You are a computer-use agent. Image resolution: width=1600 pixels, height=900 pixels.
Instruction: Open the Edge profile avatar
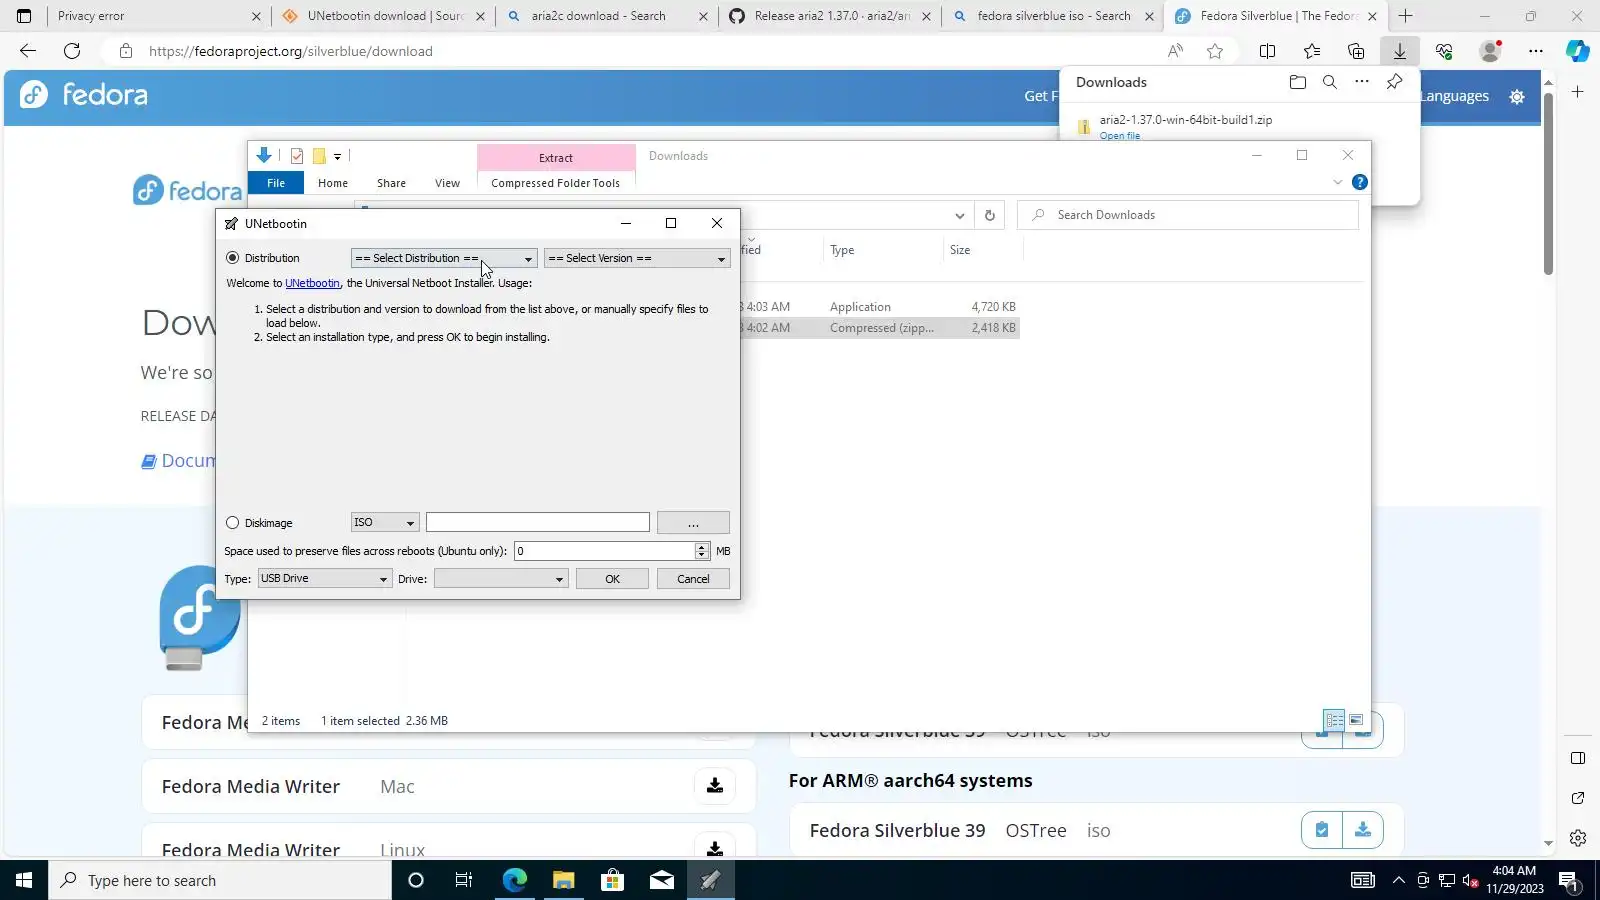point(1490,51)
